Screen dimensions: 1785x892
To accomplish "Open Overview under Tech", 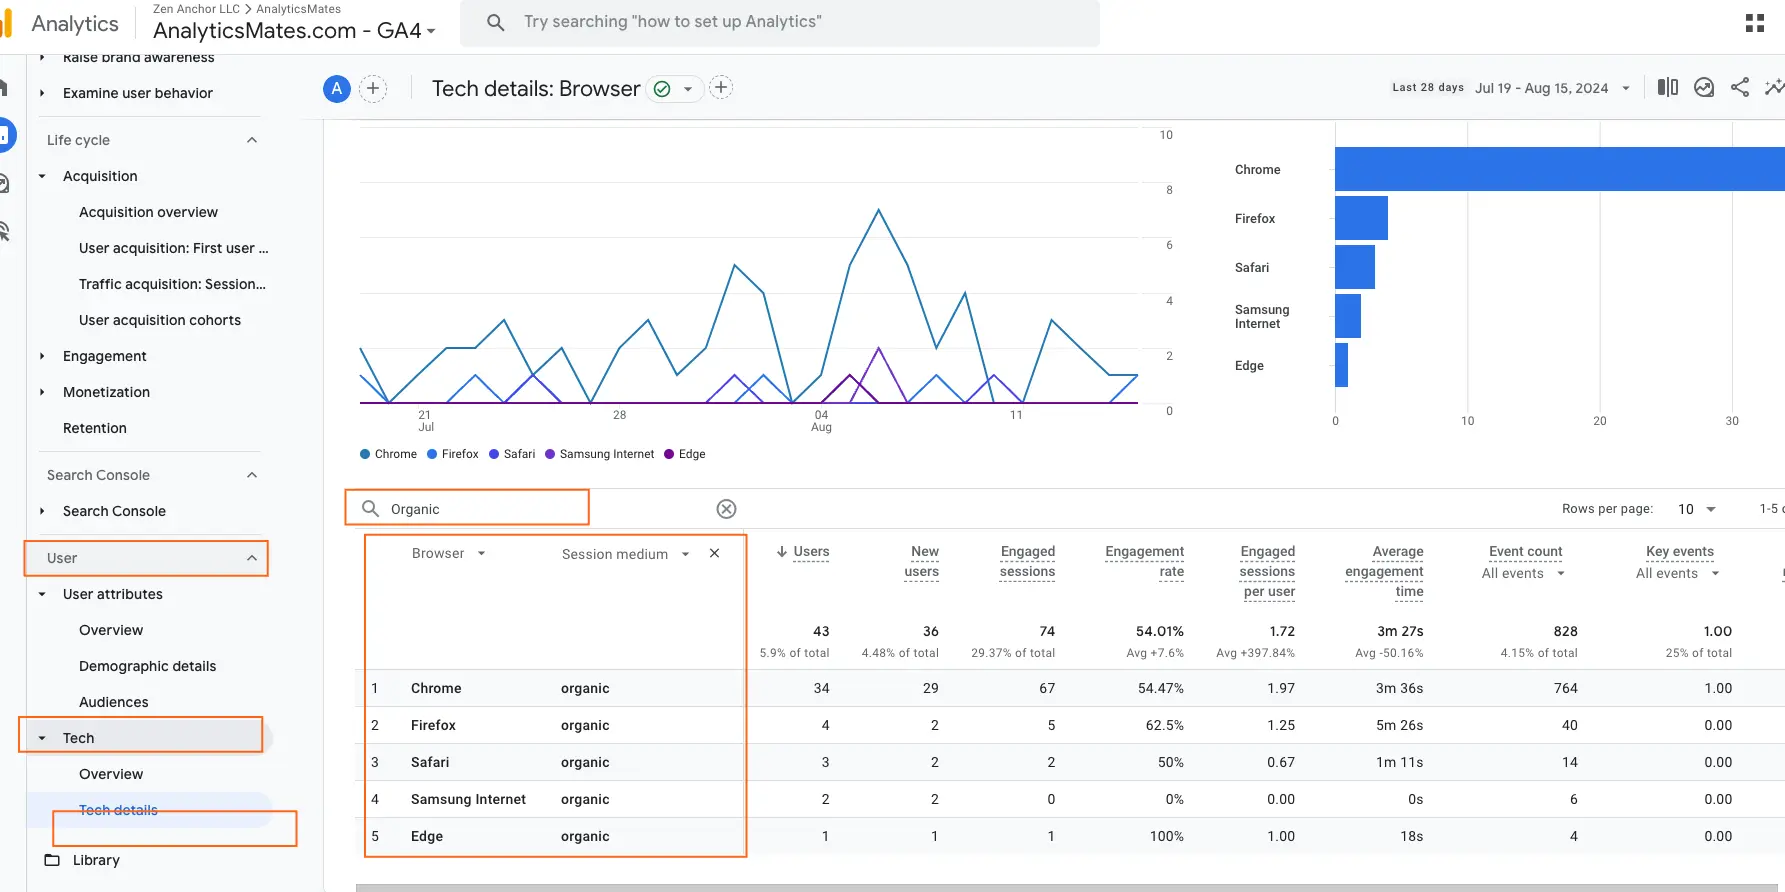I will click(111, 774).
